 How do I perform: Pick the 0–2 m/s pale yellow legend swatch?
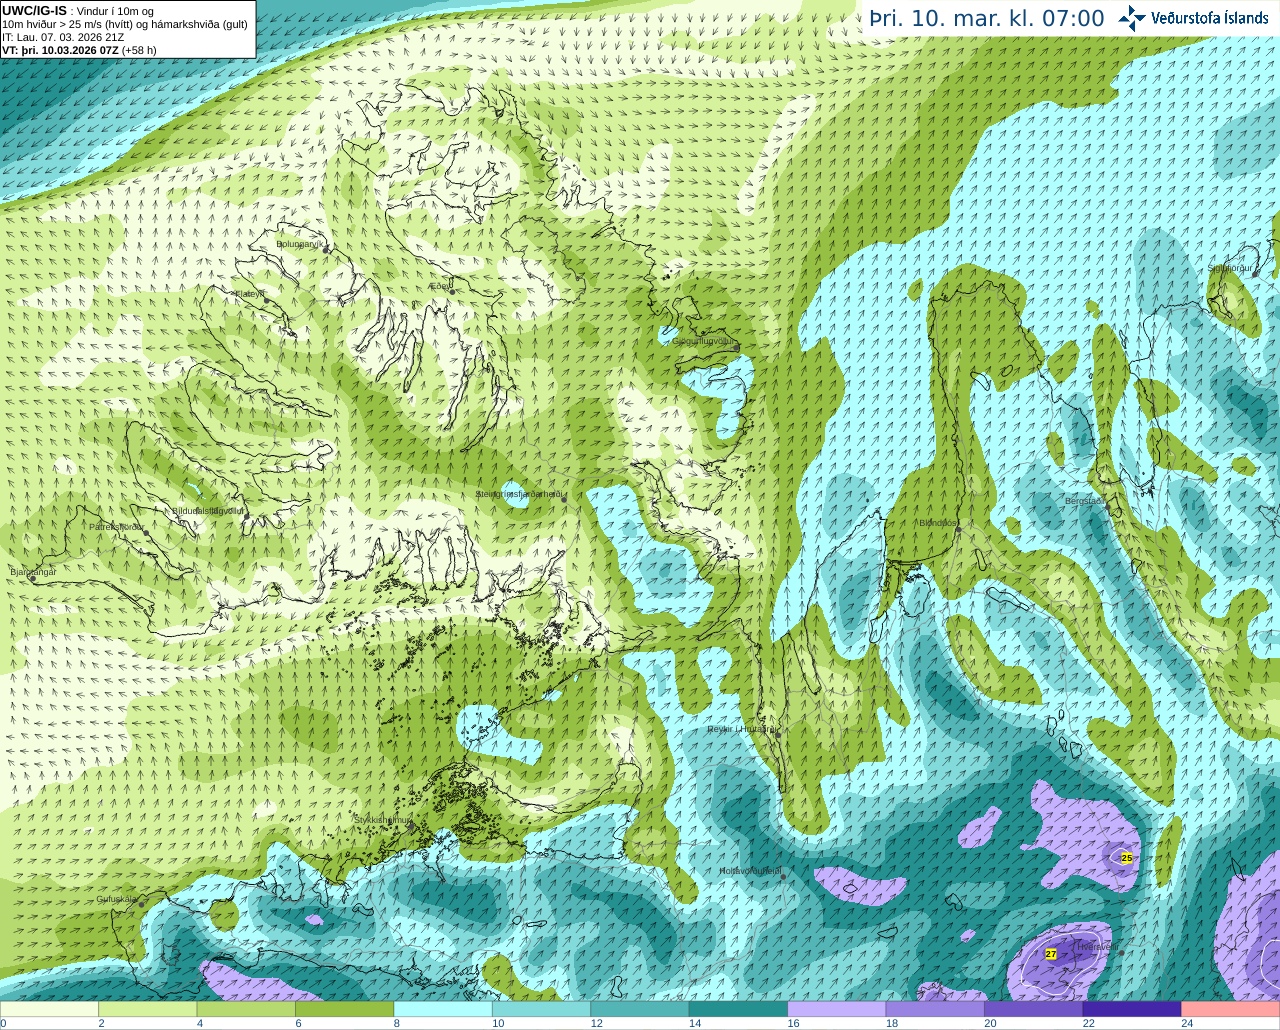point(49,1009)
